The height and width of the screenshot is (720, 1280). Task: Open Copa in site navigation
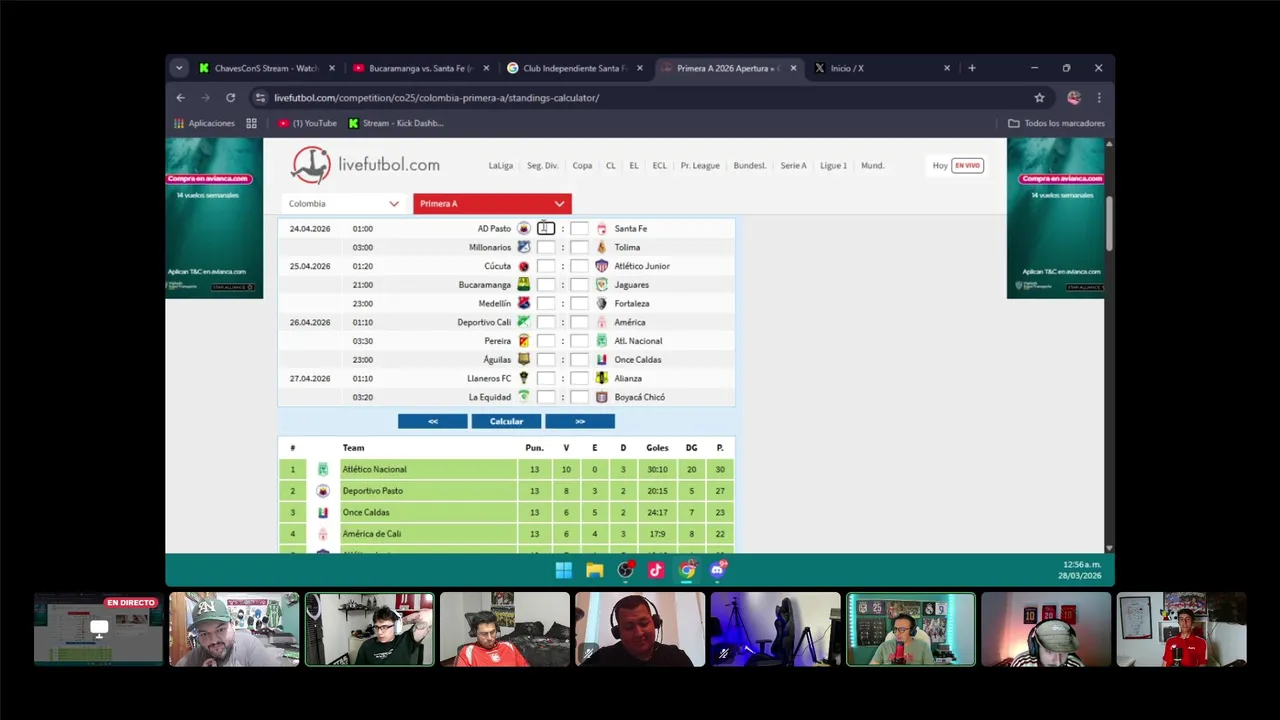tap(582, 166)
